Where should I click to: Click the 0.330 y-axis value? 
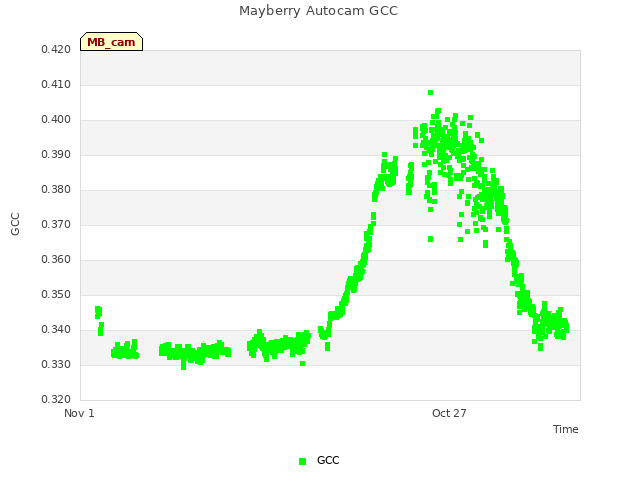pos(56,364)
